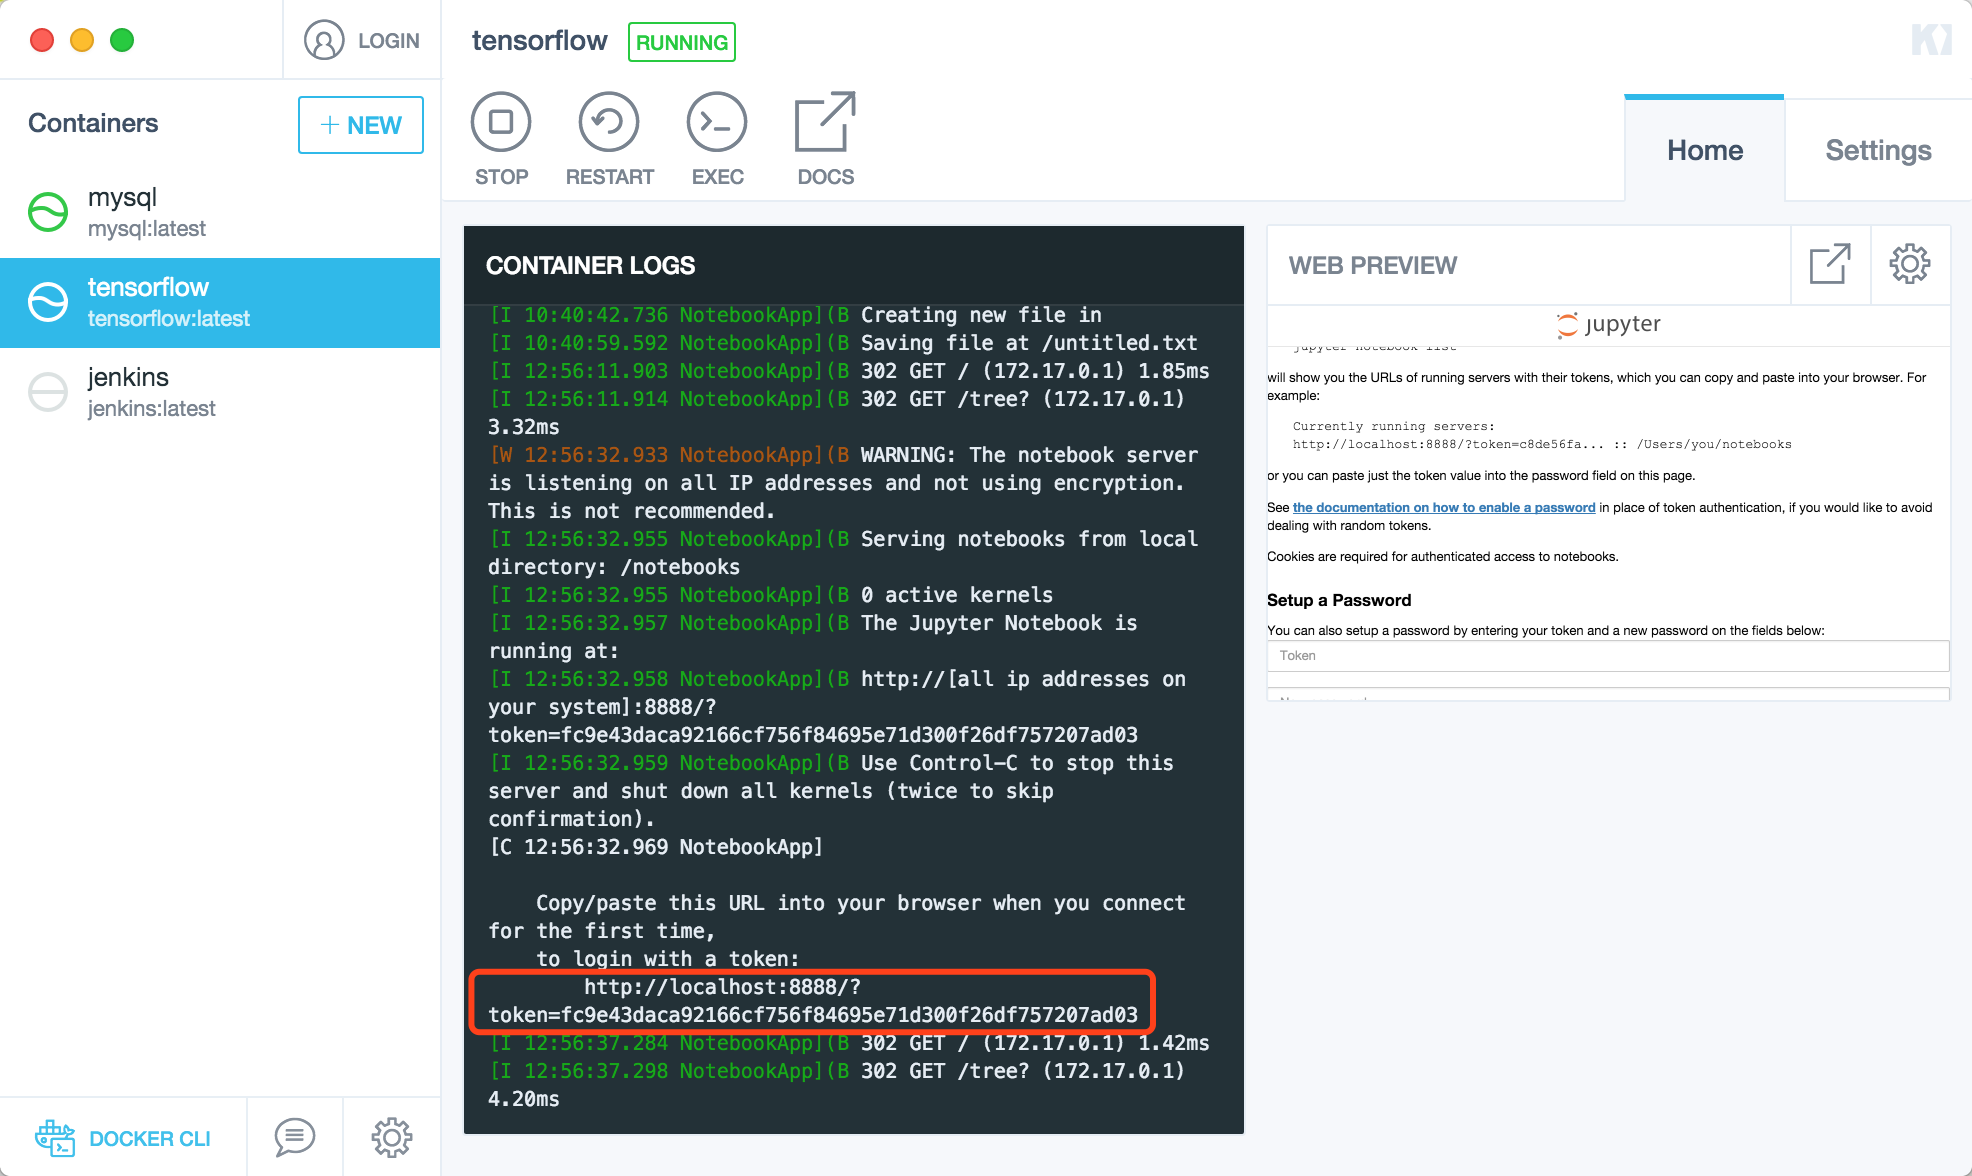This screenshot has height=1176, width=1972.
Task: Open web preview settings gear
Action: (x=1910, y=265)
